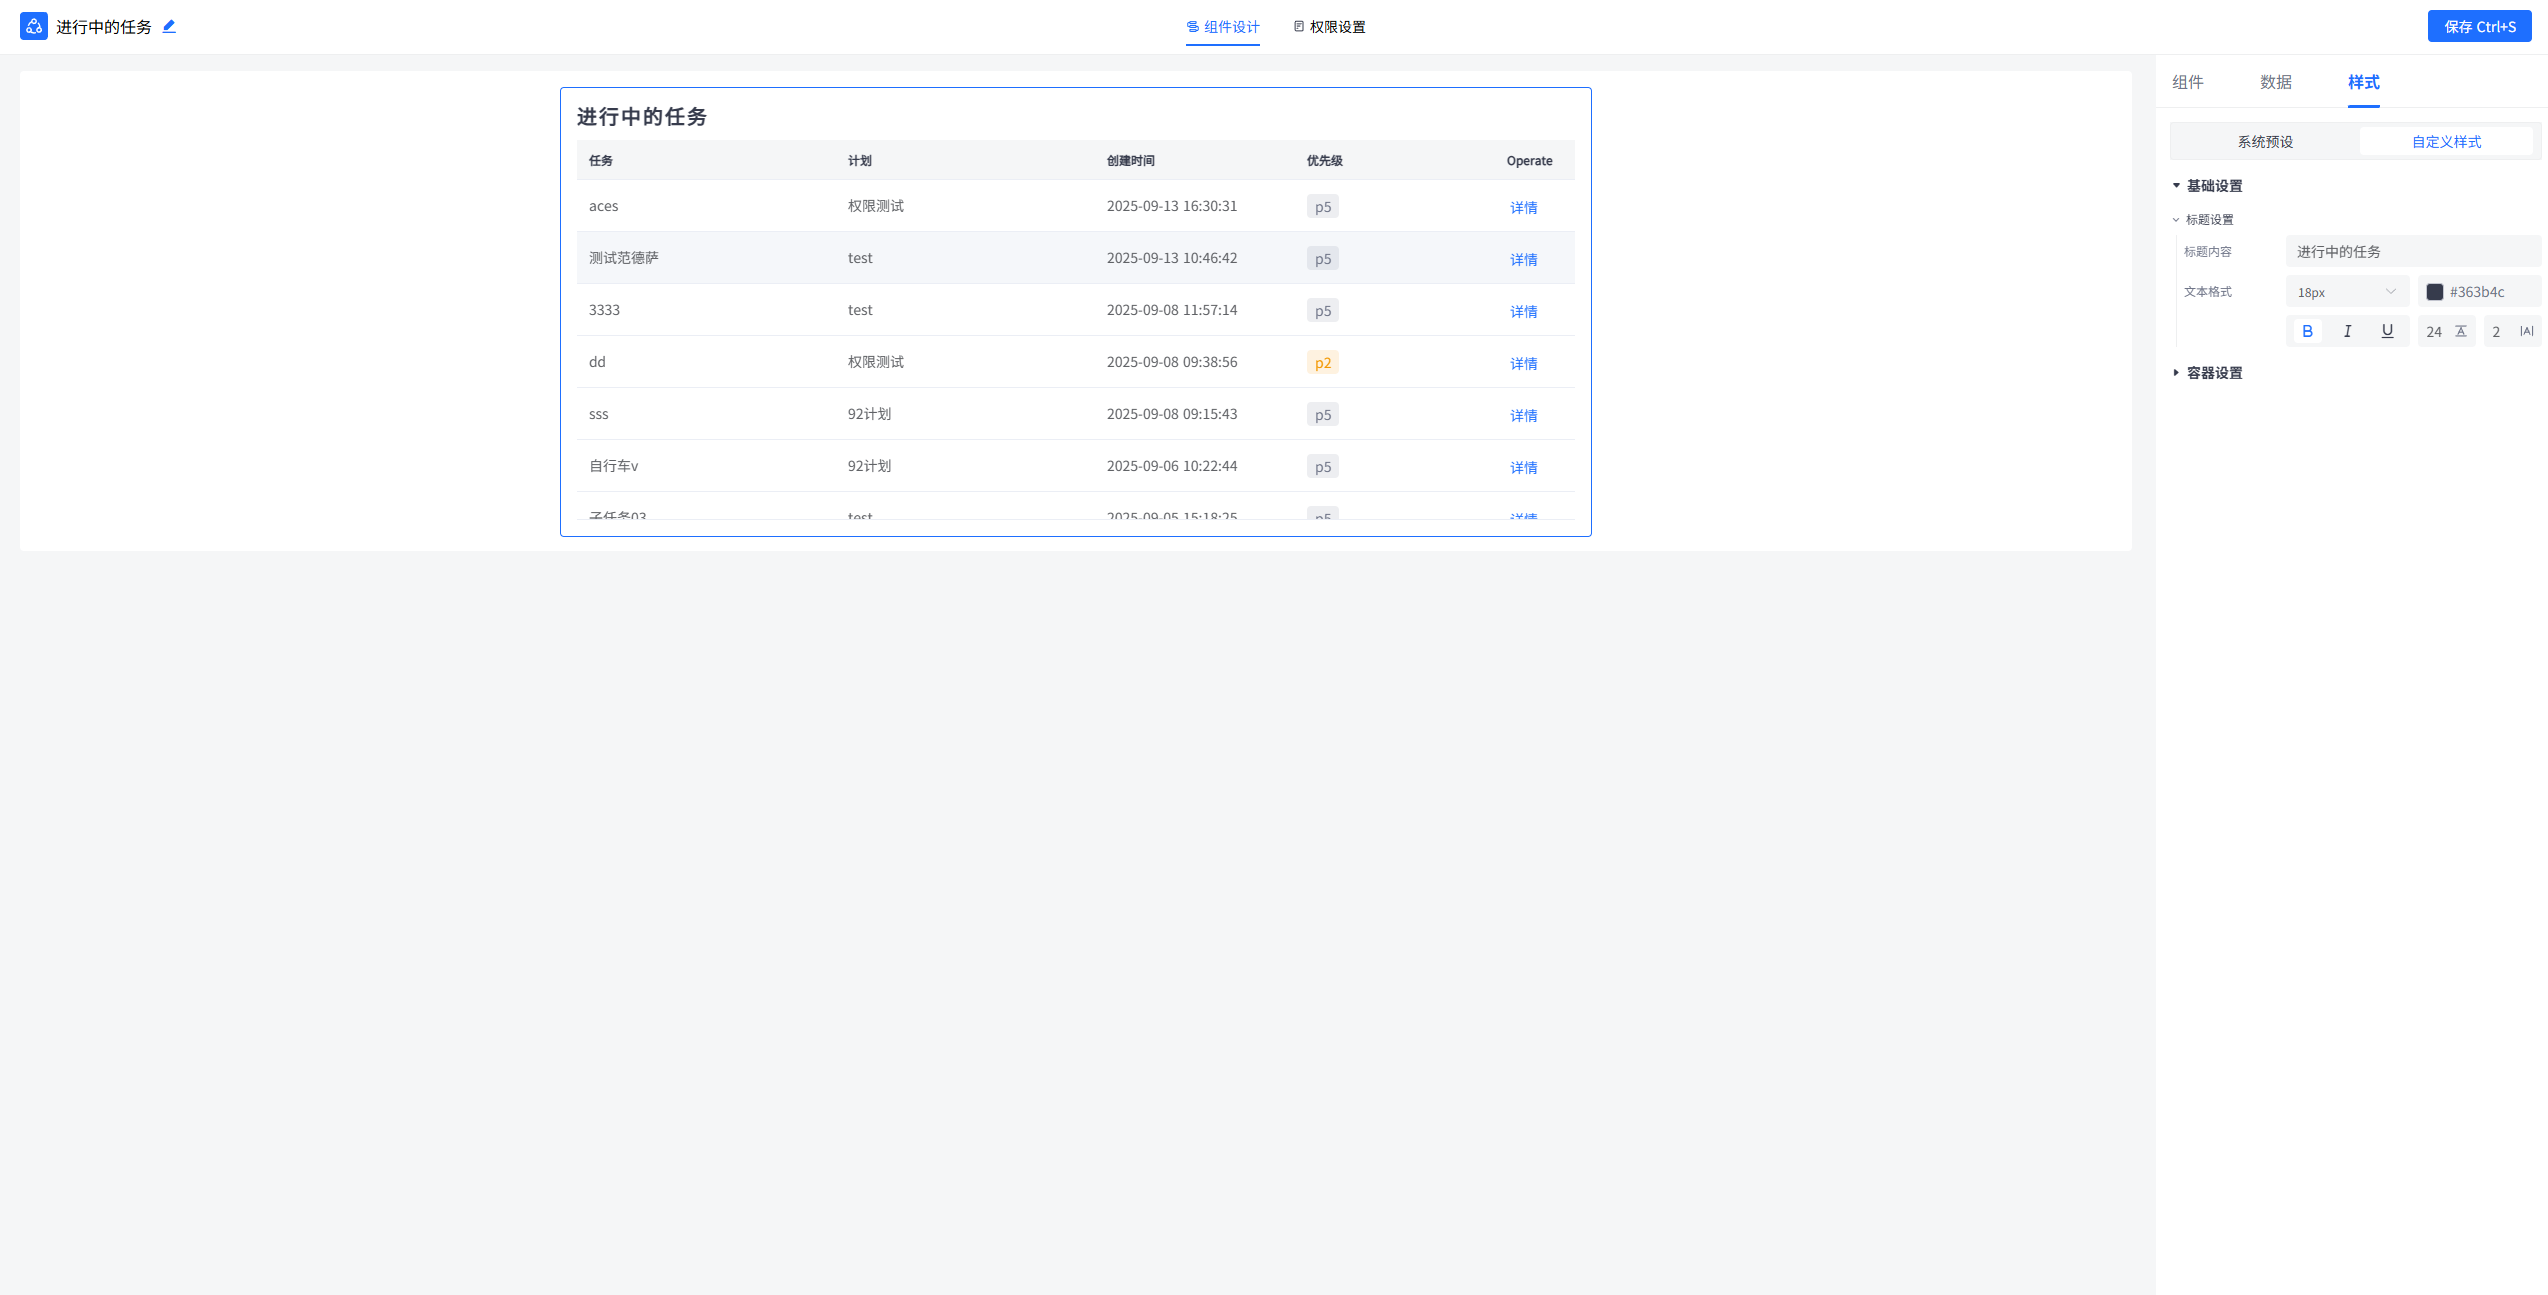Select the 系统预设 style mode
Screen dimensions: 2548x1295
[2265, 142]
